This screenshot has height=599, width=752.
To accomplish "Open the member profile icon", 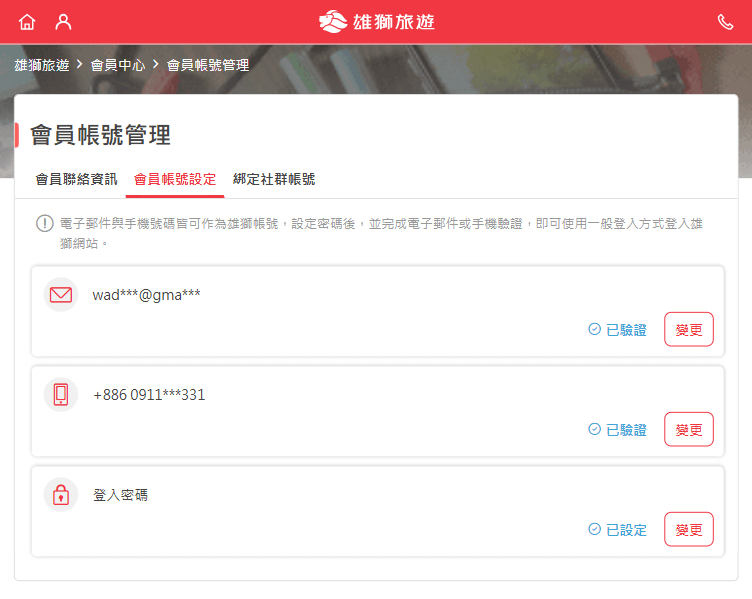I will [63, 22].
